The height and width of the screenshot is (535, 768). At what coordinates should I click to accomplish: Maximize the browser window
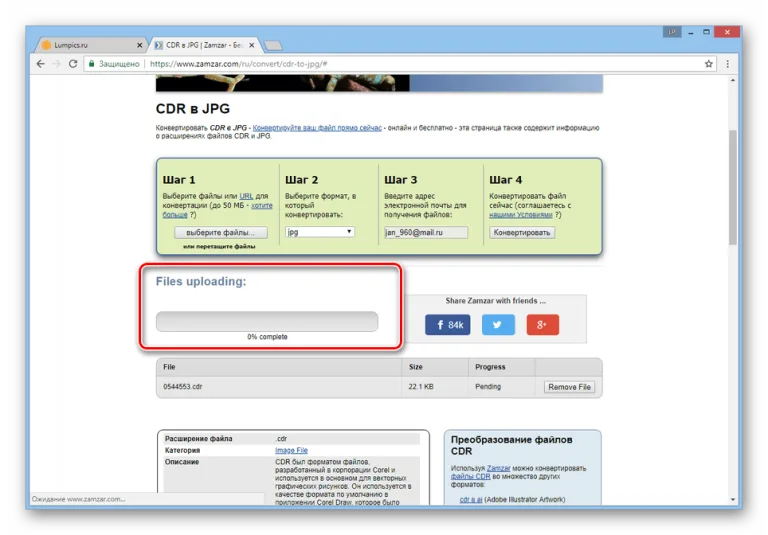[x=706, y=32]
